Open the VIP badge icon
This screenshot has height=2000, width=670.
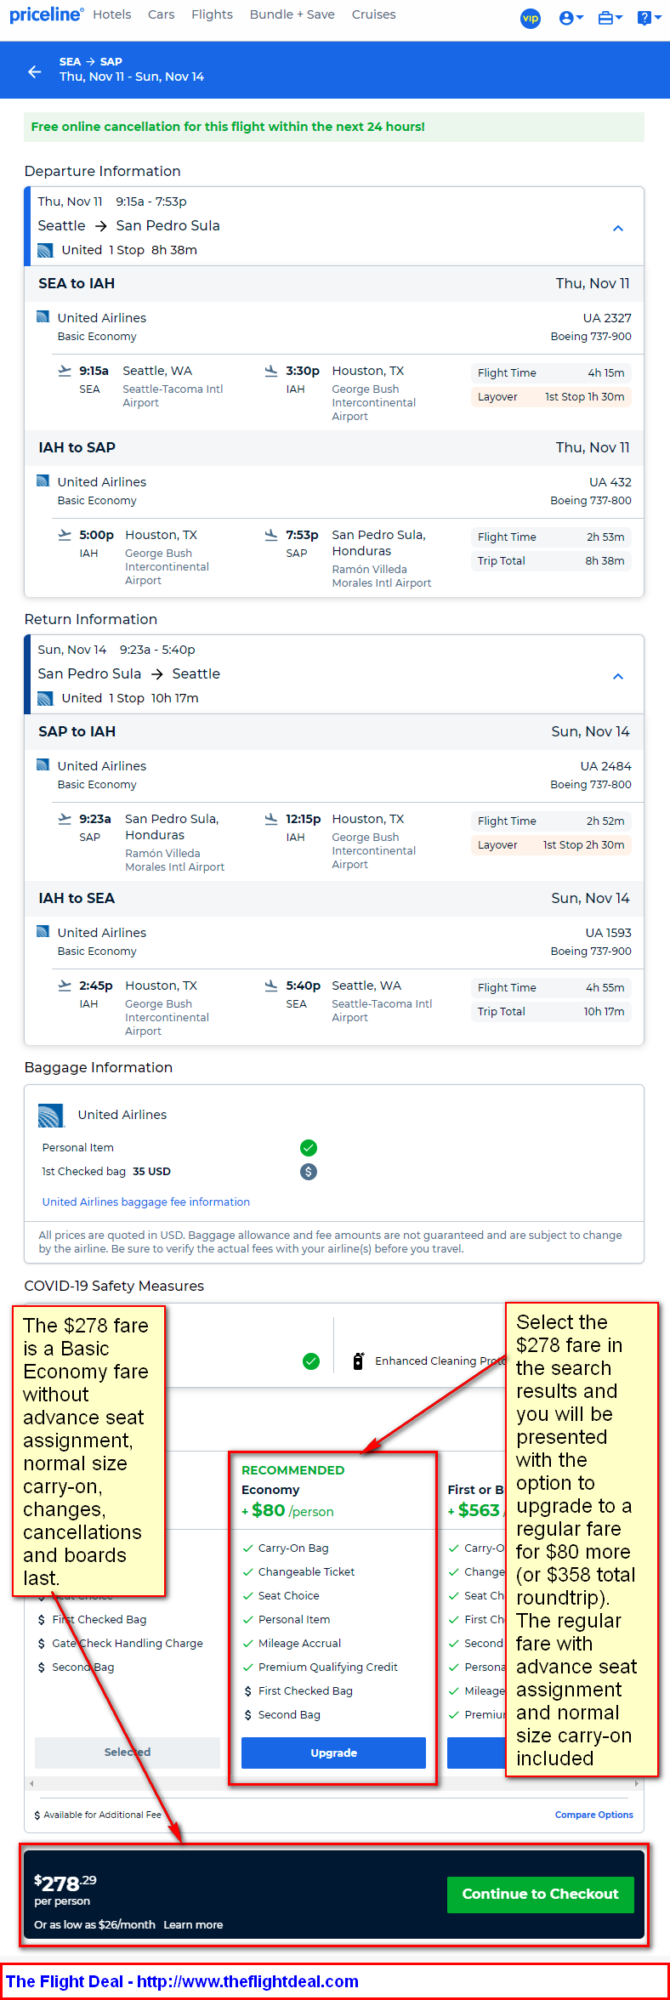(x=530, y=17)
